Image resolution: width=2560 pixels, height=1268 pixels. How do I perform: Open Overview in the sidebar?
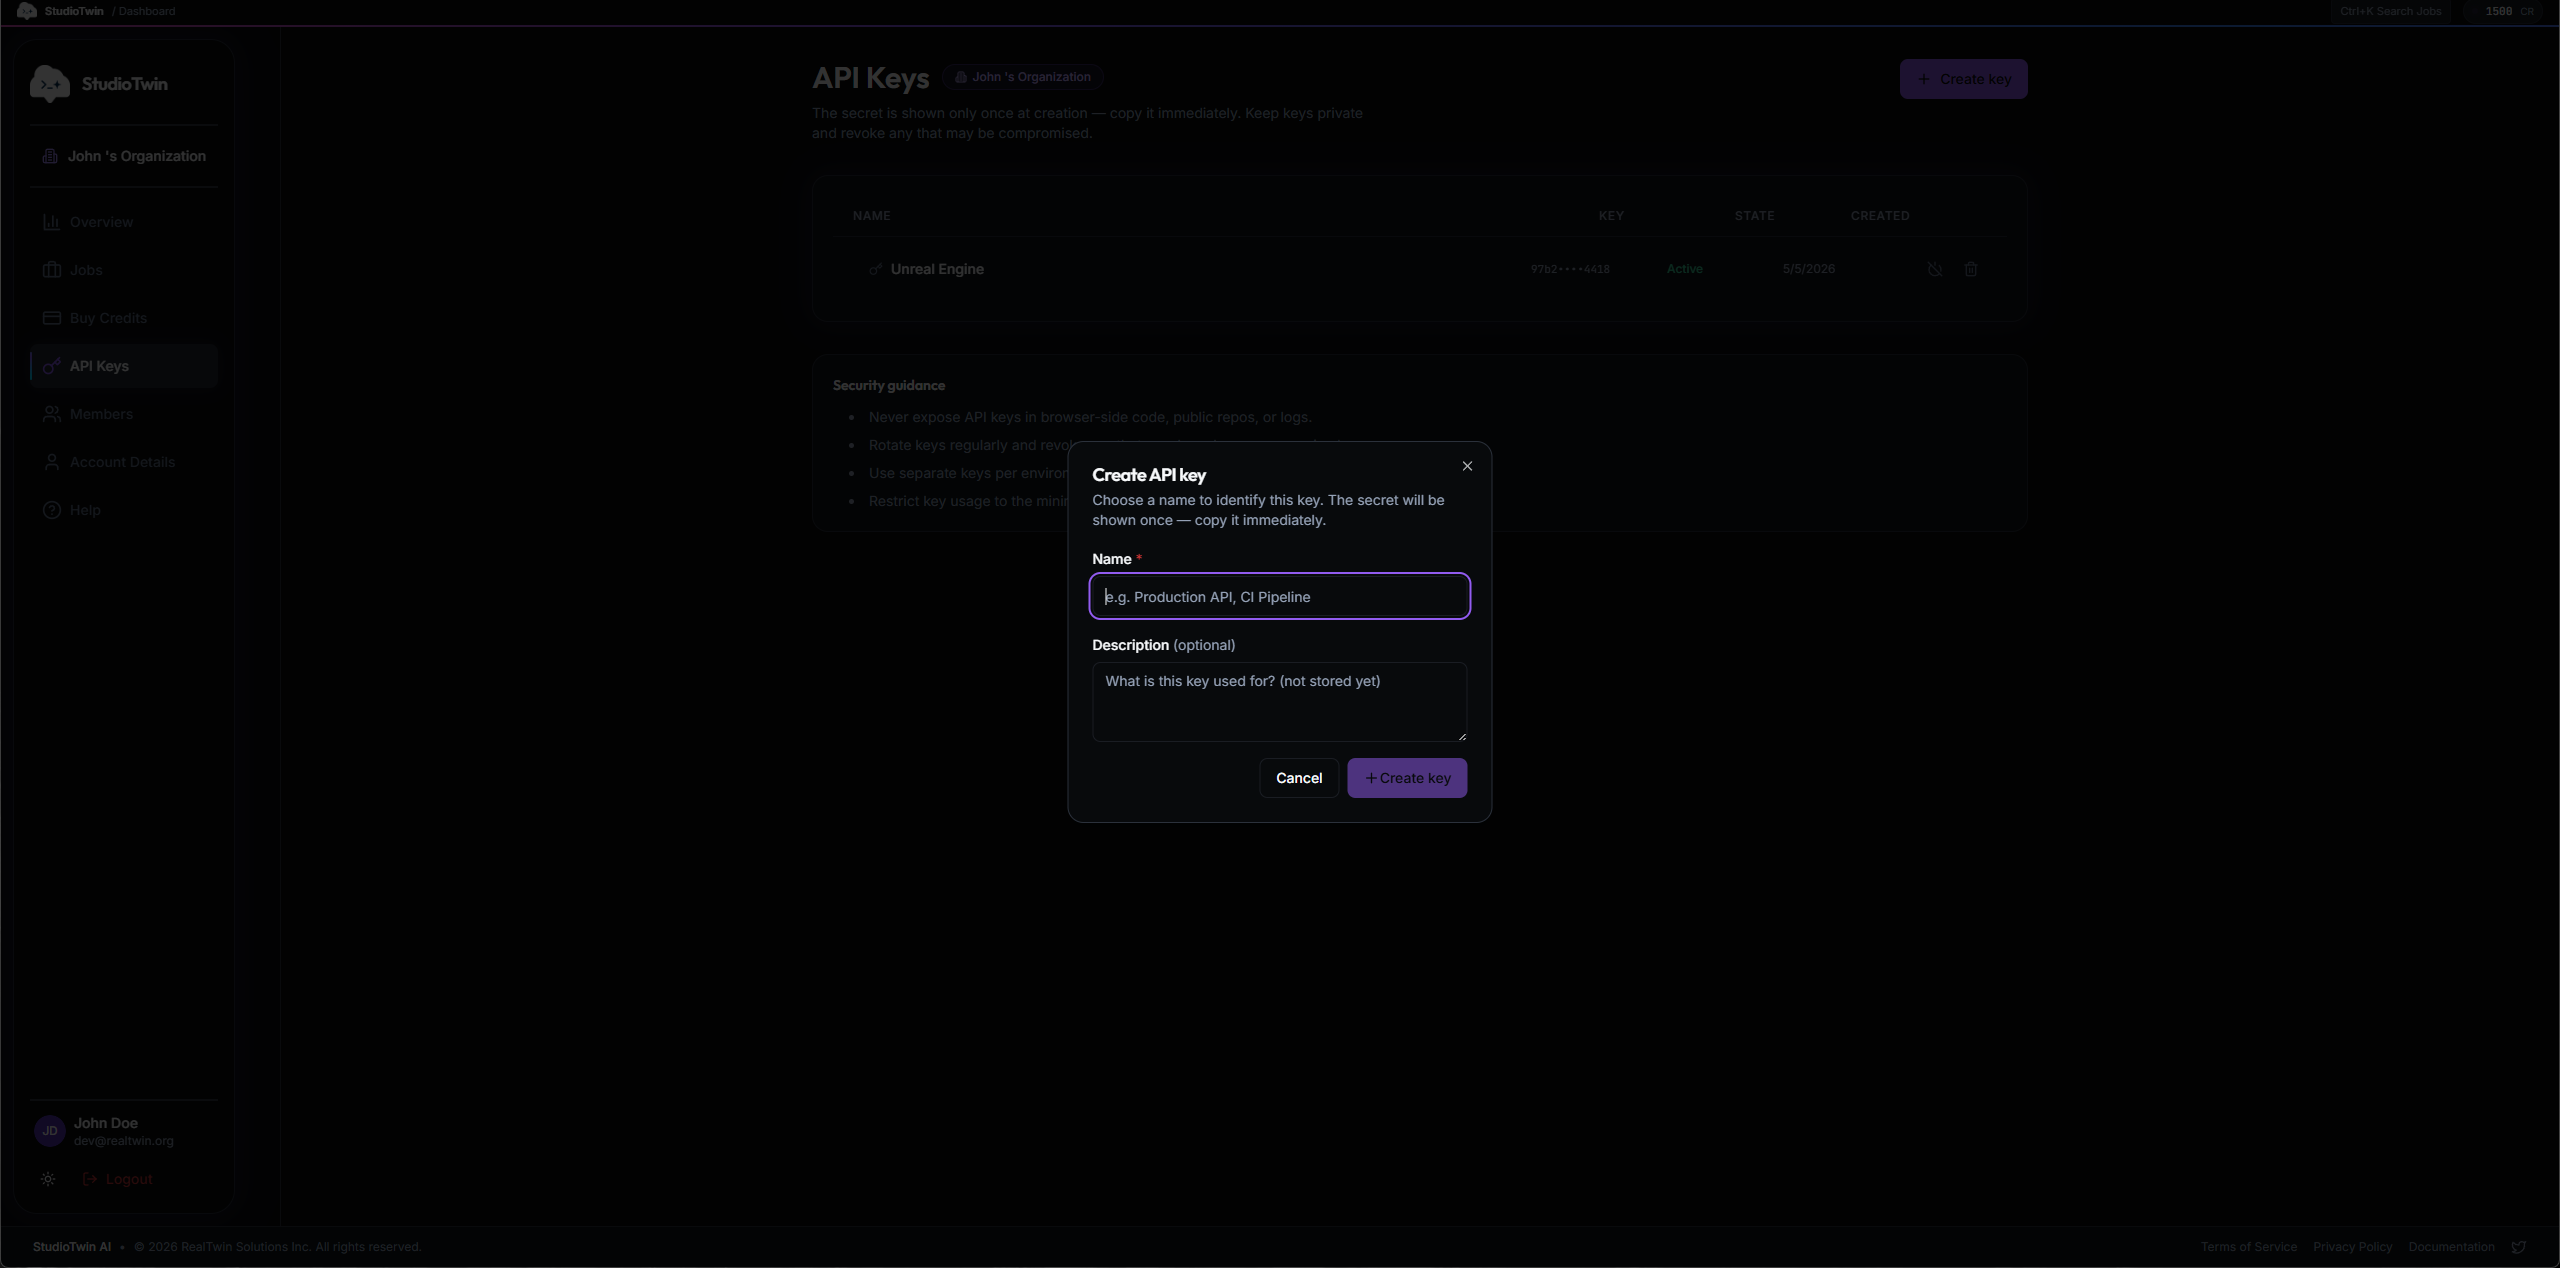click(x=123, y=222)
